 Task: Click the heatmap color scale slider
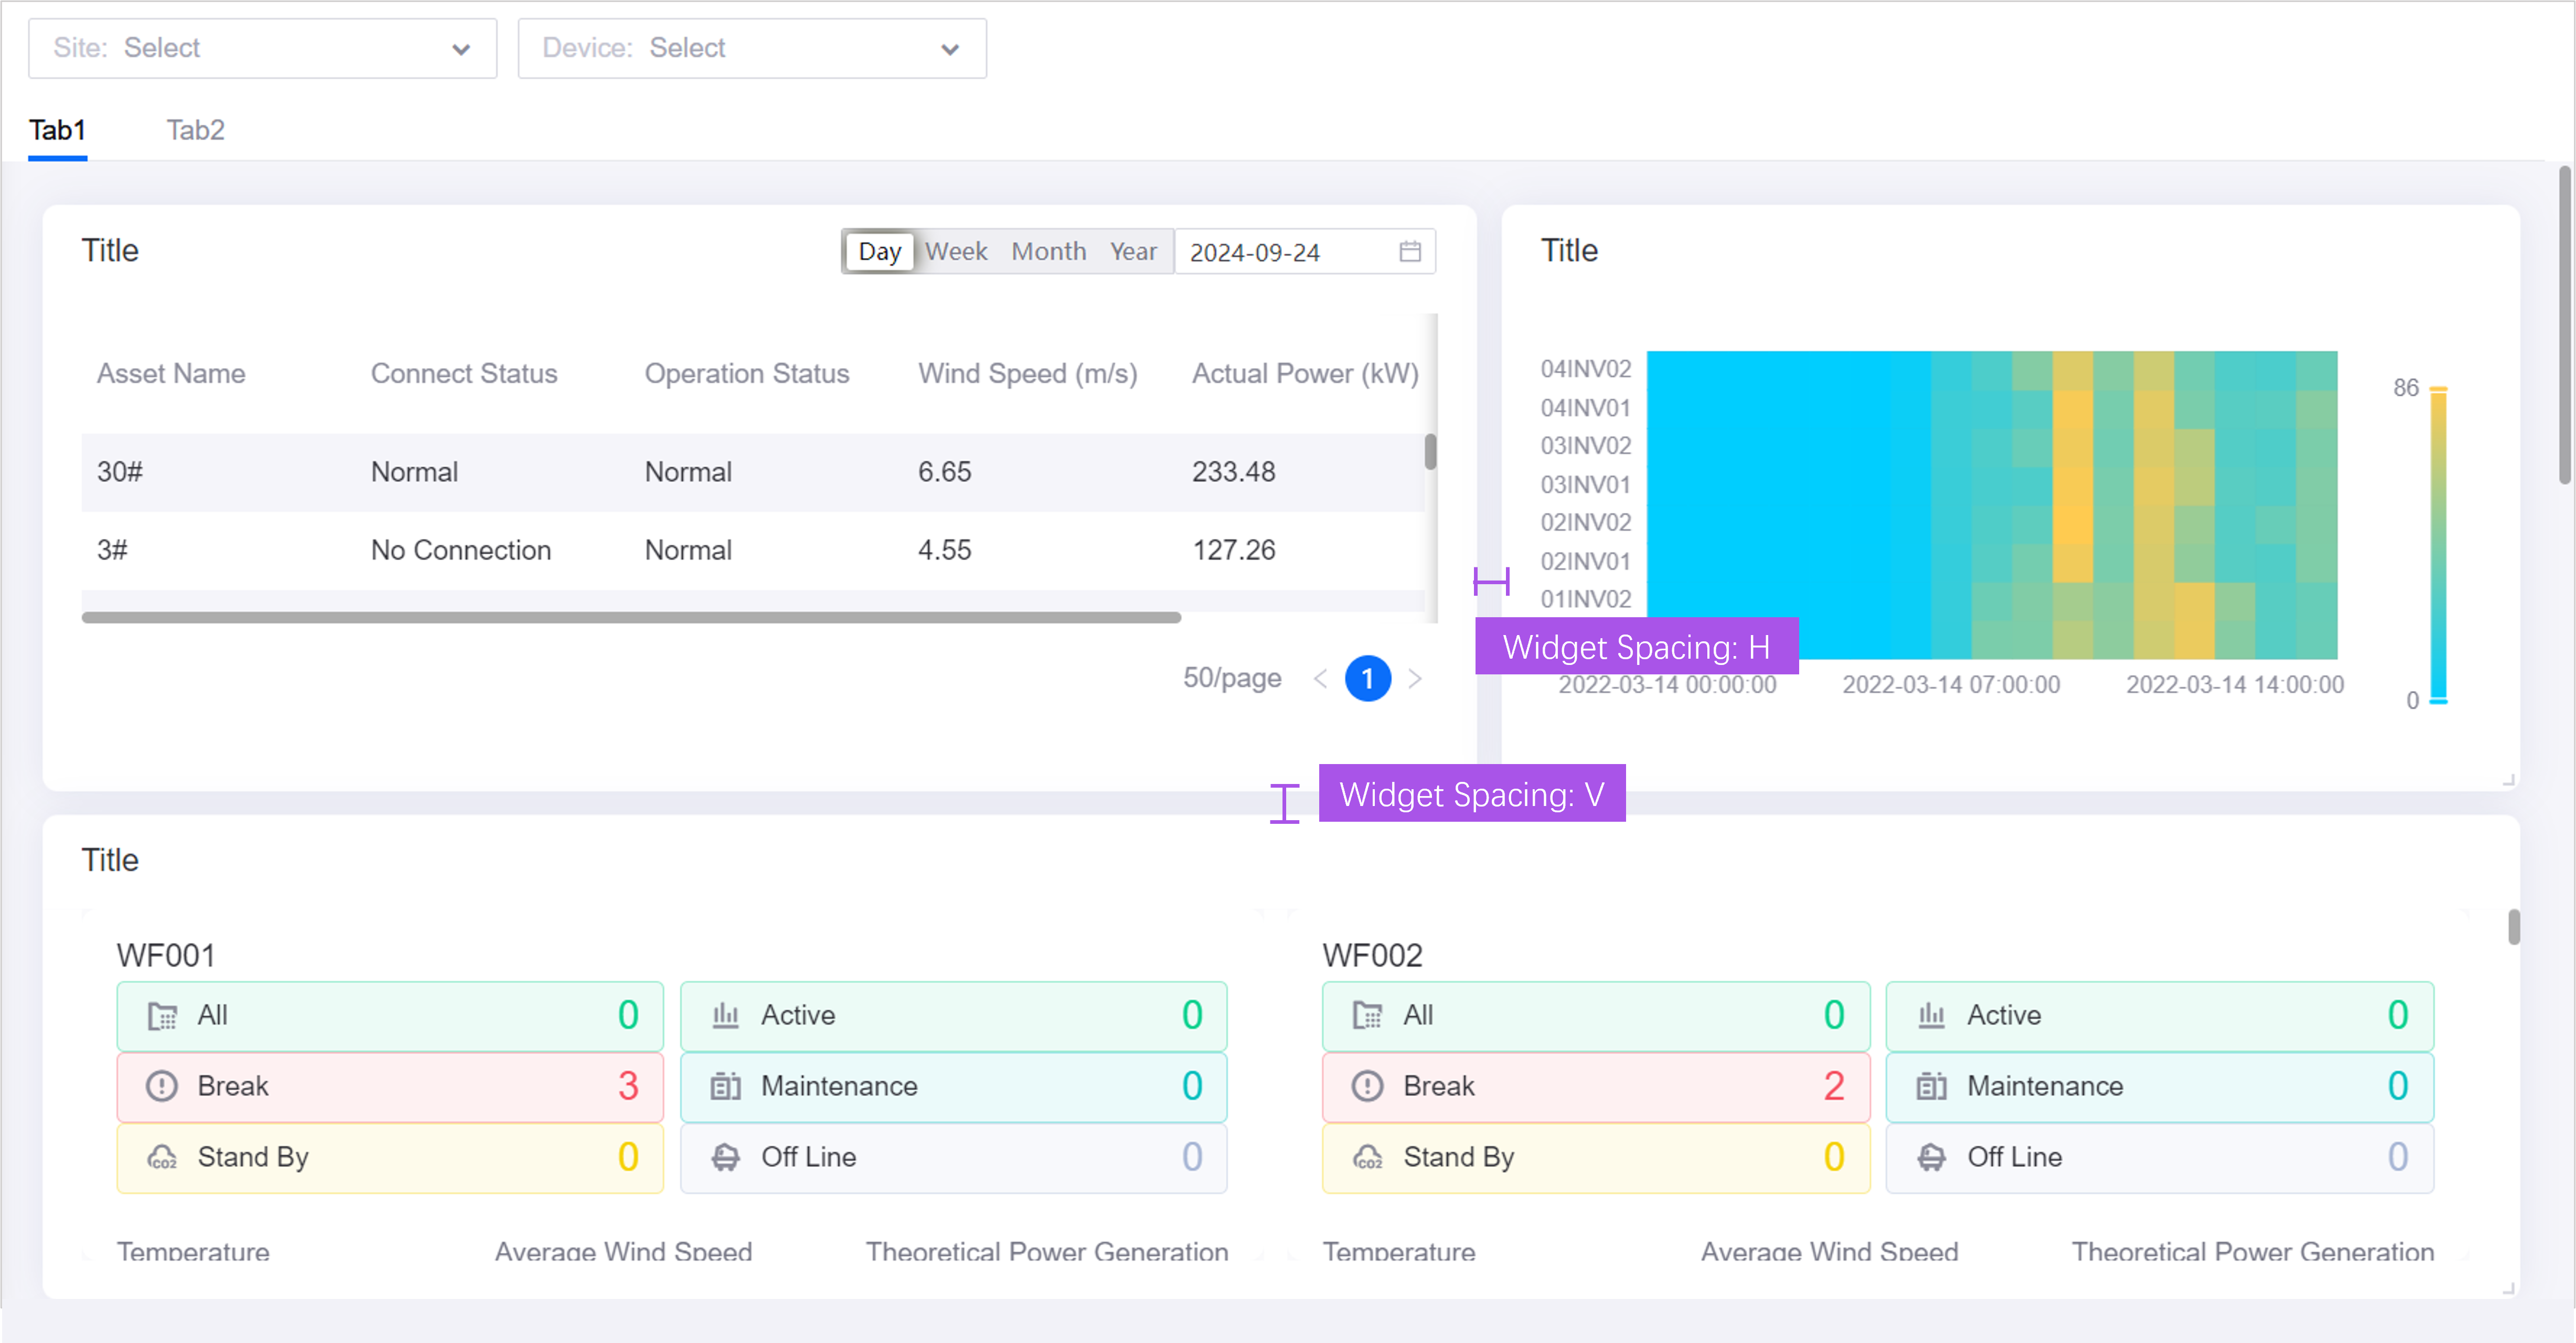(x=2438, y=545)
